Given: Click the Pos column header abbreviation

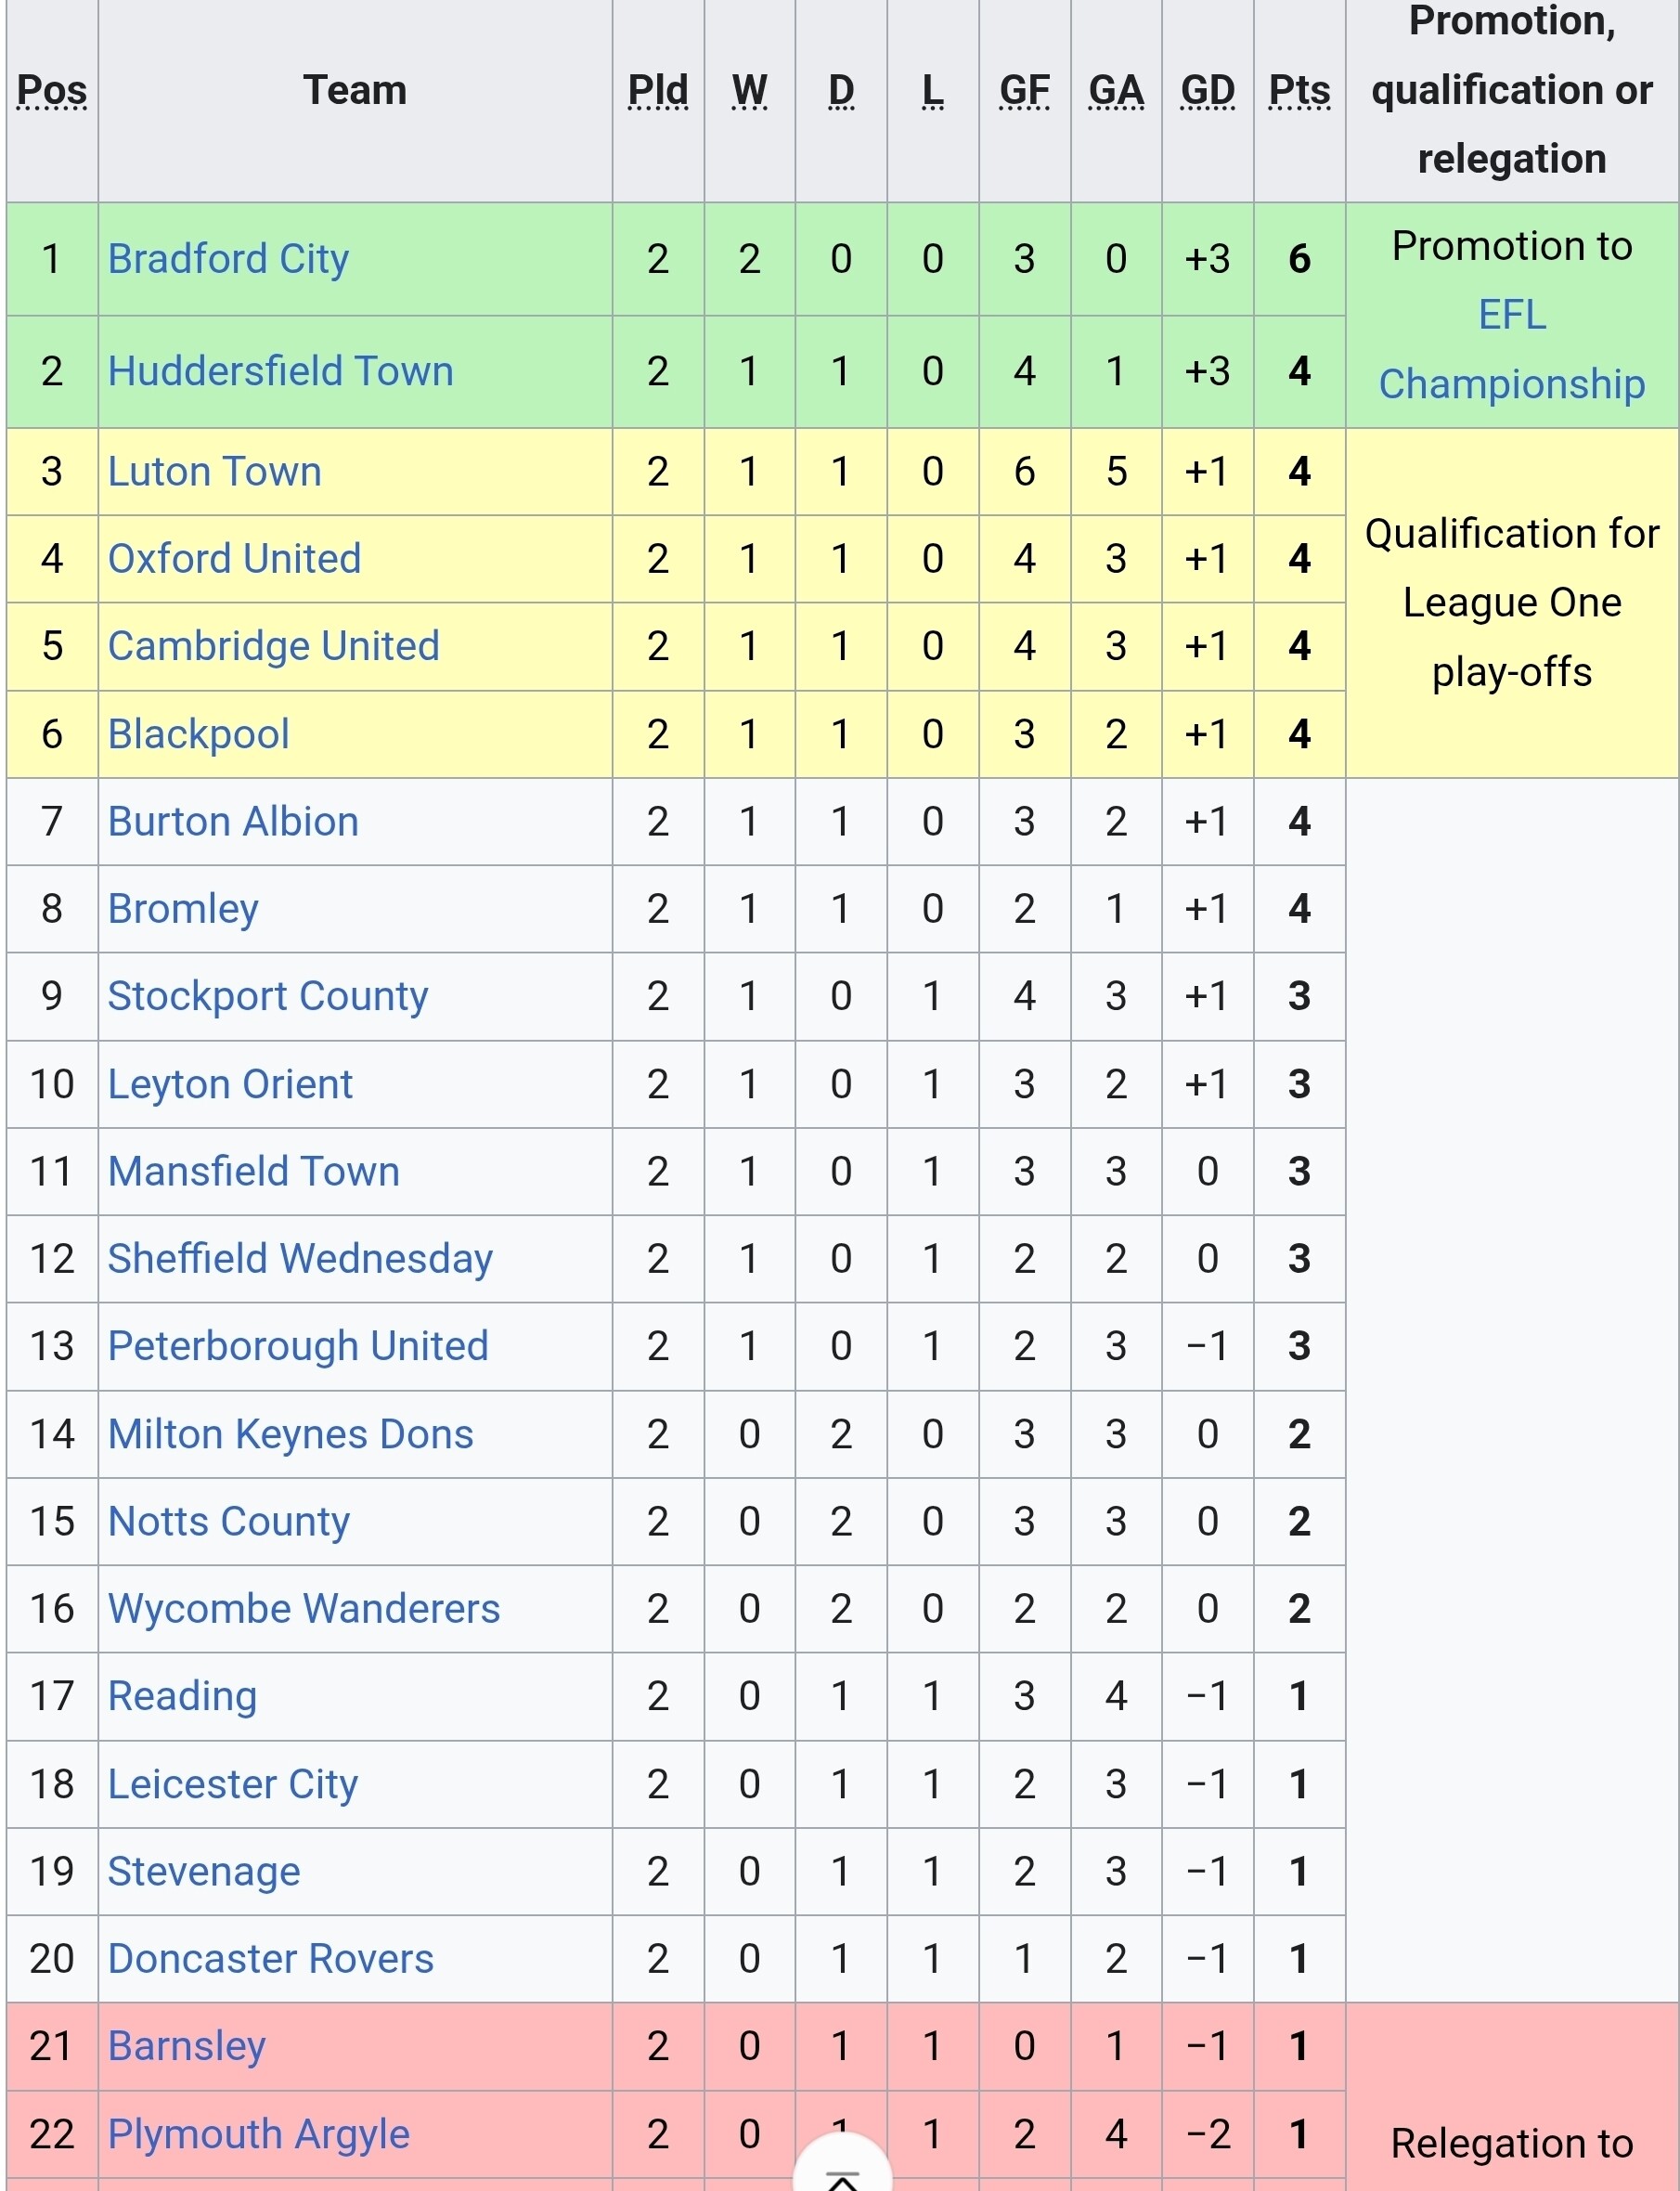Looking at the screenshot, I should (52, 90).
